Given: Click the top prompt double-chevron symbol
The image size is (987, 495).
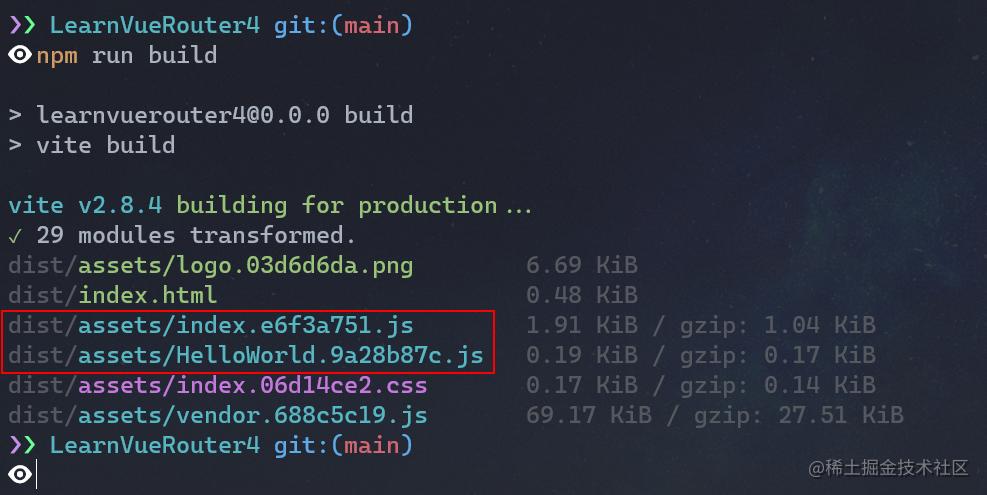Looking at the screenshot, I should (22, 26).
